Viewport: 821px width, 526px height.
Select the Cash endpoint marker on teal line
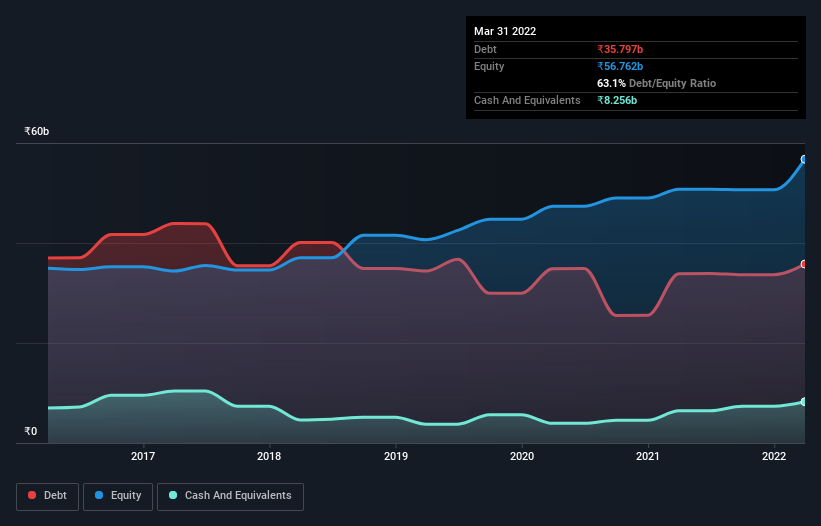coord(804,402)
